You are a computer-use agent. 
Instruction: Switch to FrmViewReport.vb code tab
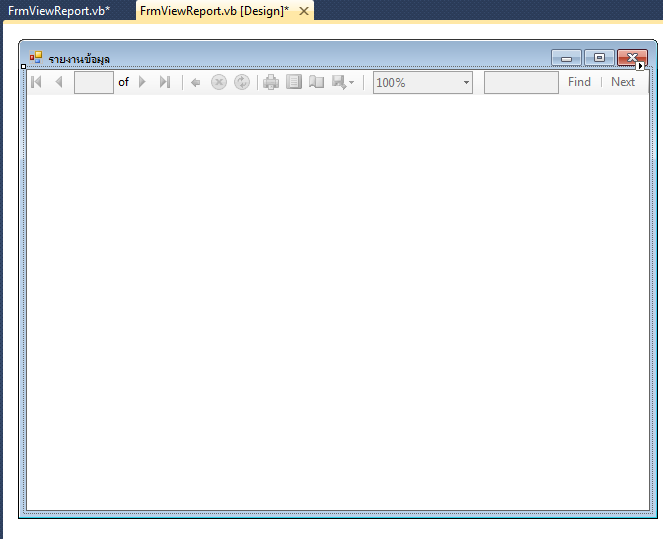[59, 11]
